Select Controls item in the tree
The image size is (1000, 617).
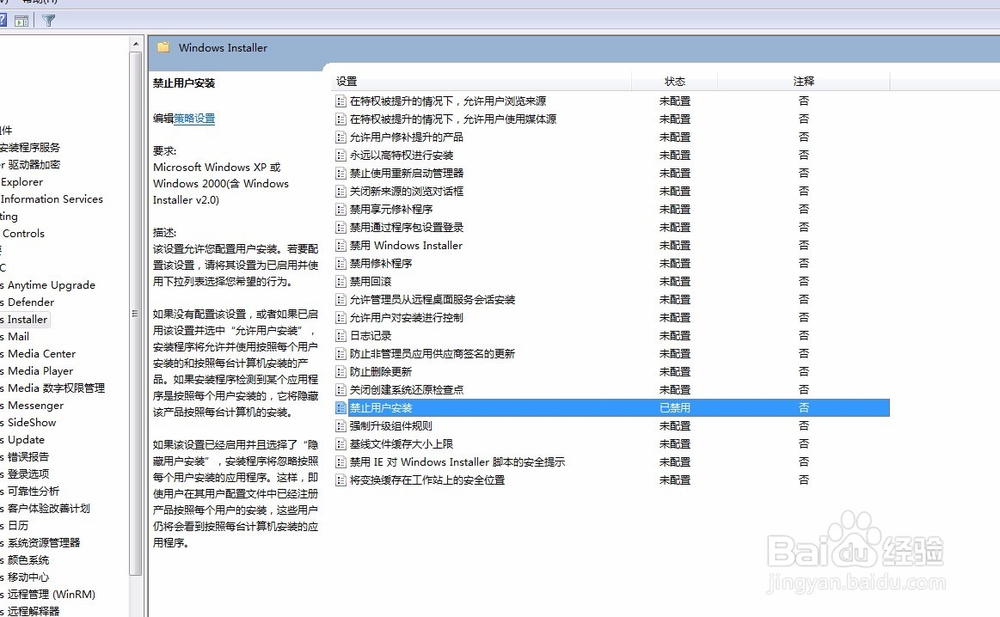23,234
